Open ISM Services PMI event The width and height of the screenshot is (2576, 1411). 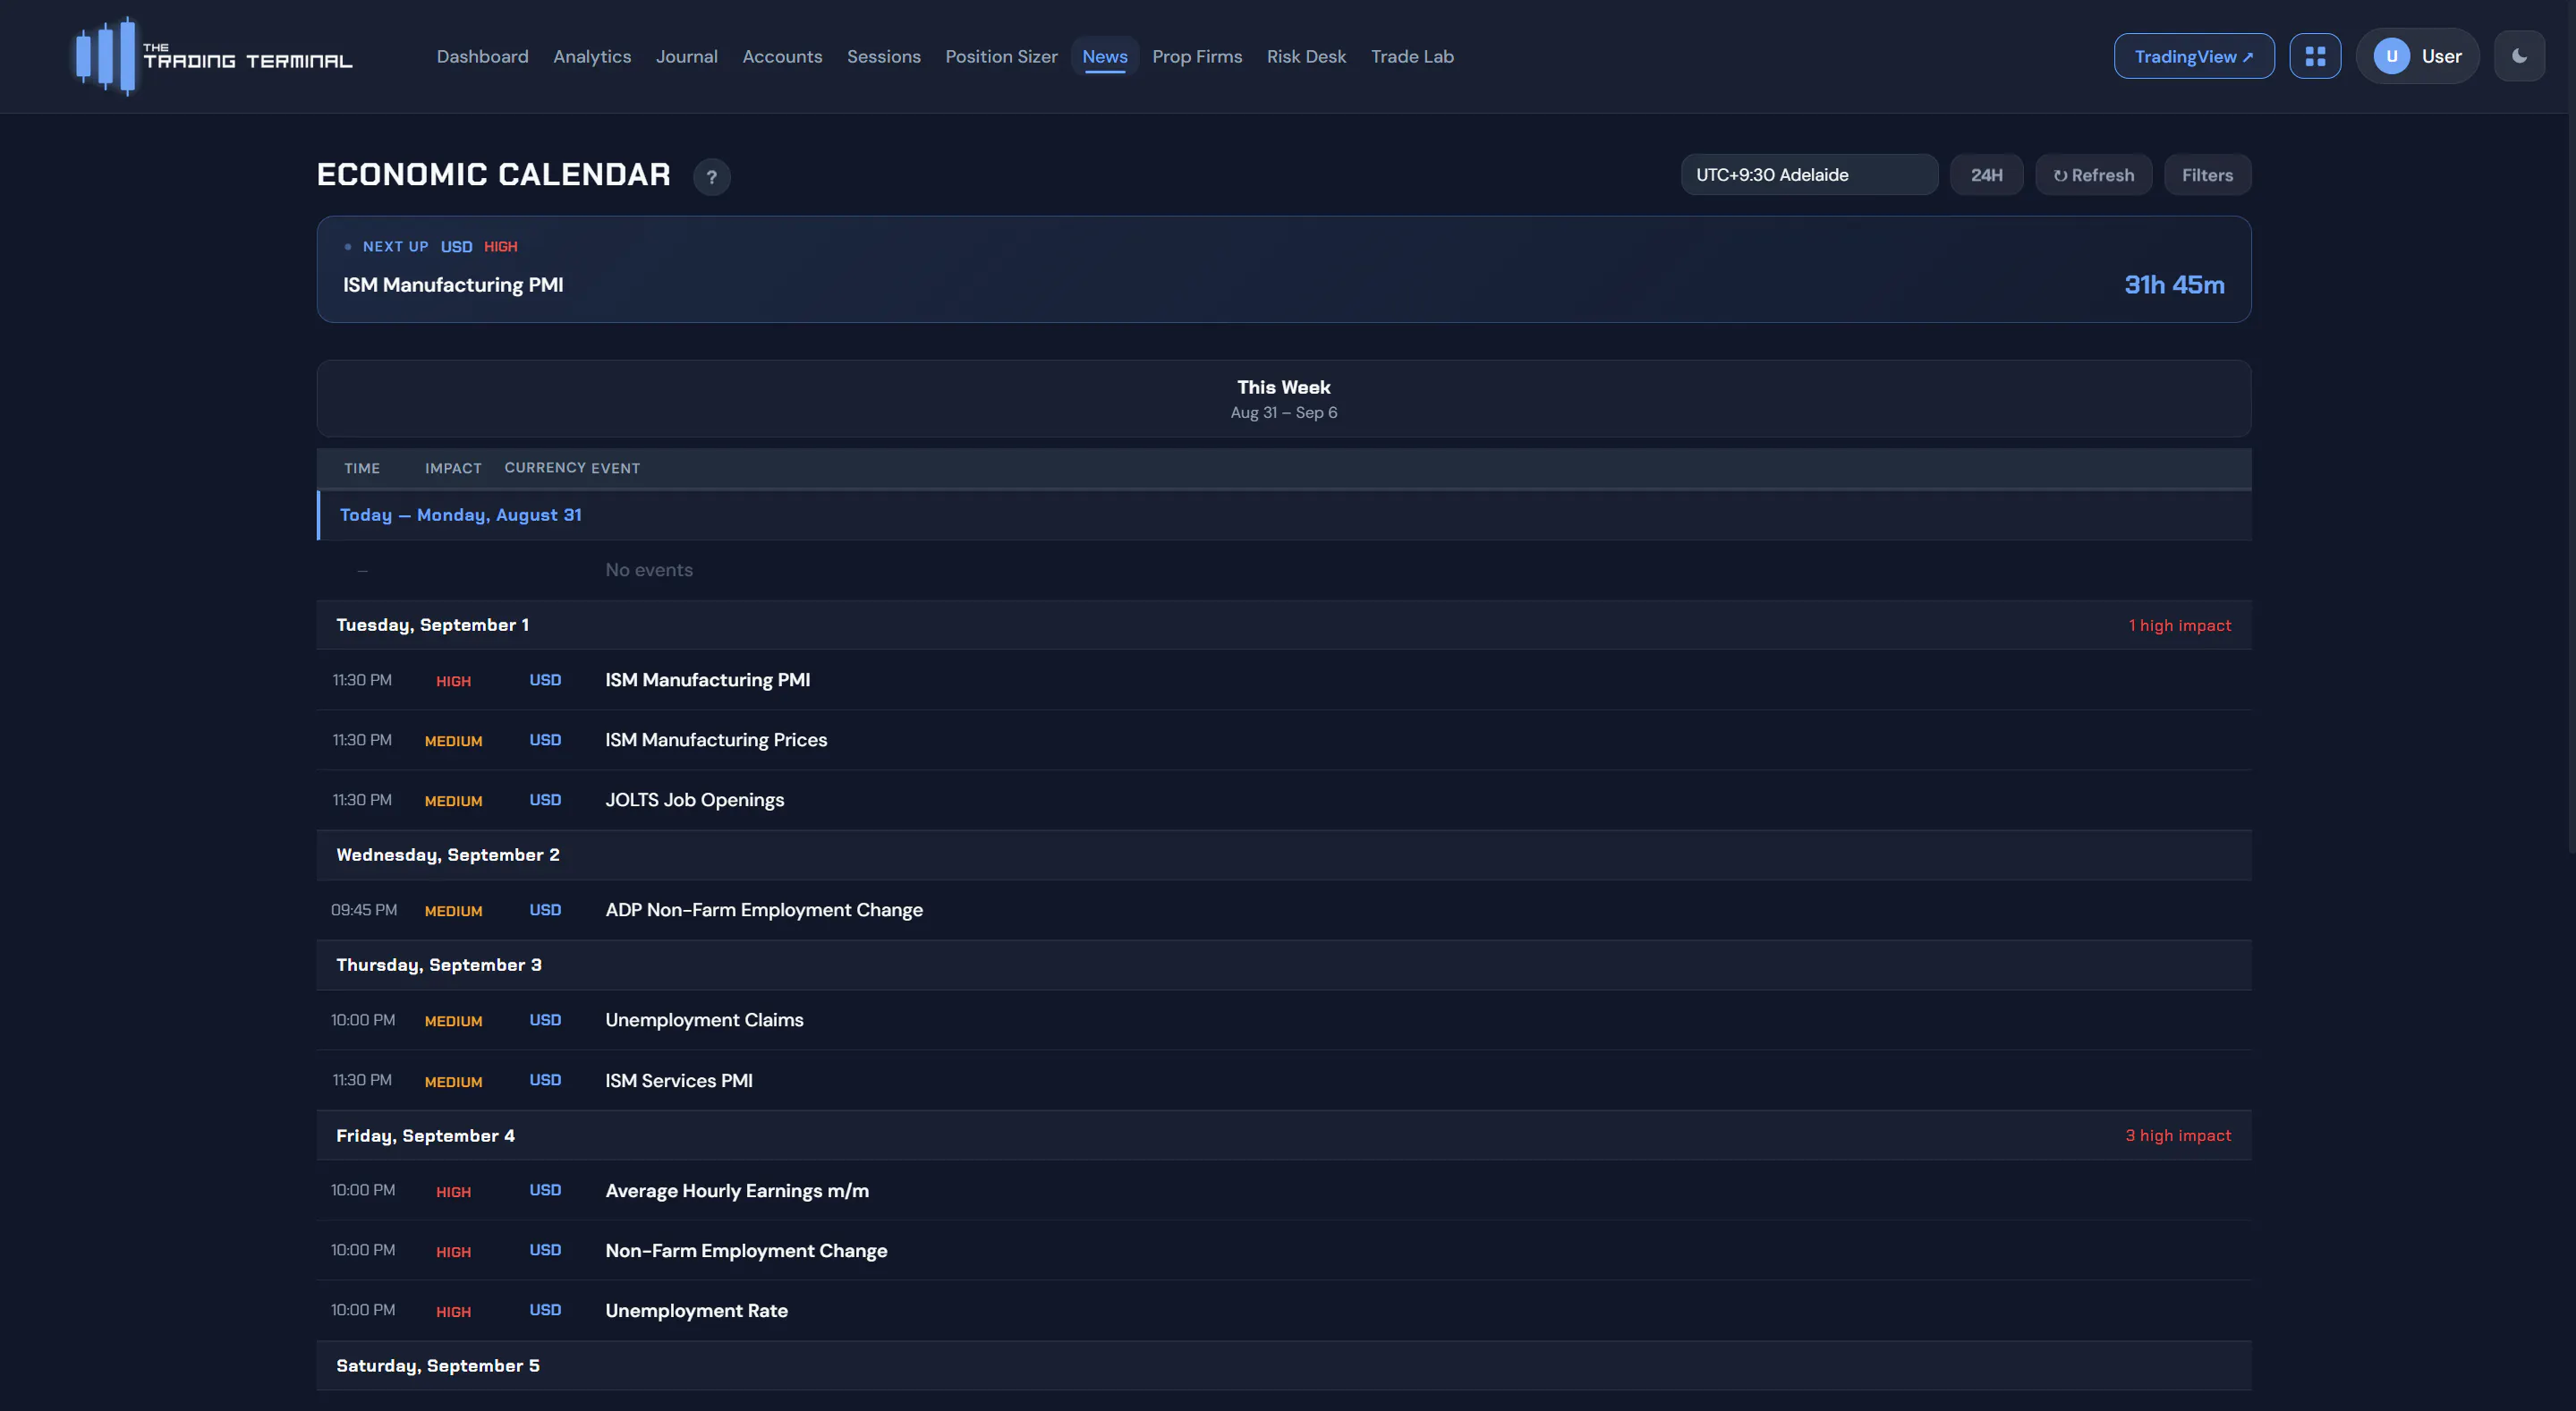pyautogui.click(x=1283, y=1080)
